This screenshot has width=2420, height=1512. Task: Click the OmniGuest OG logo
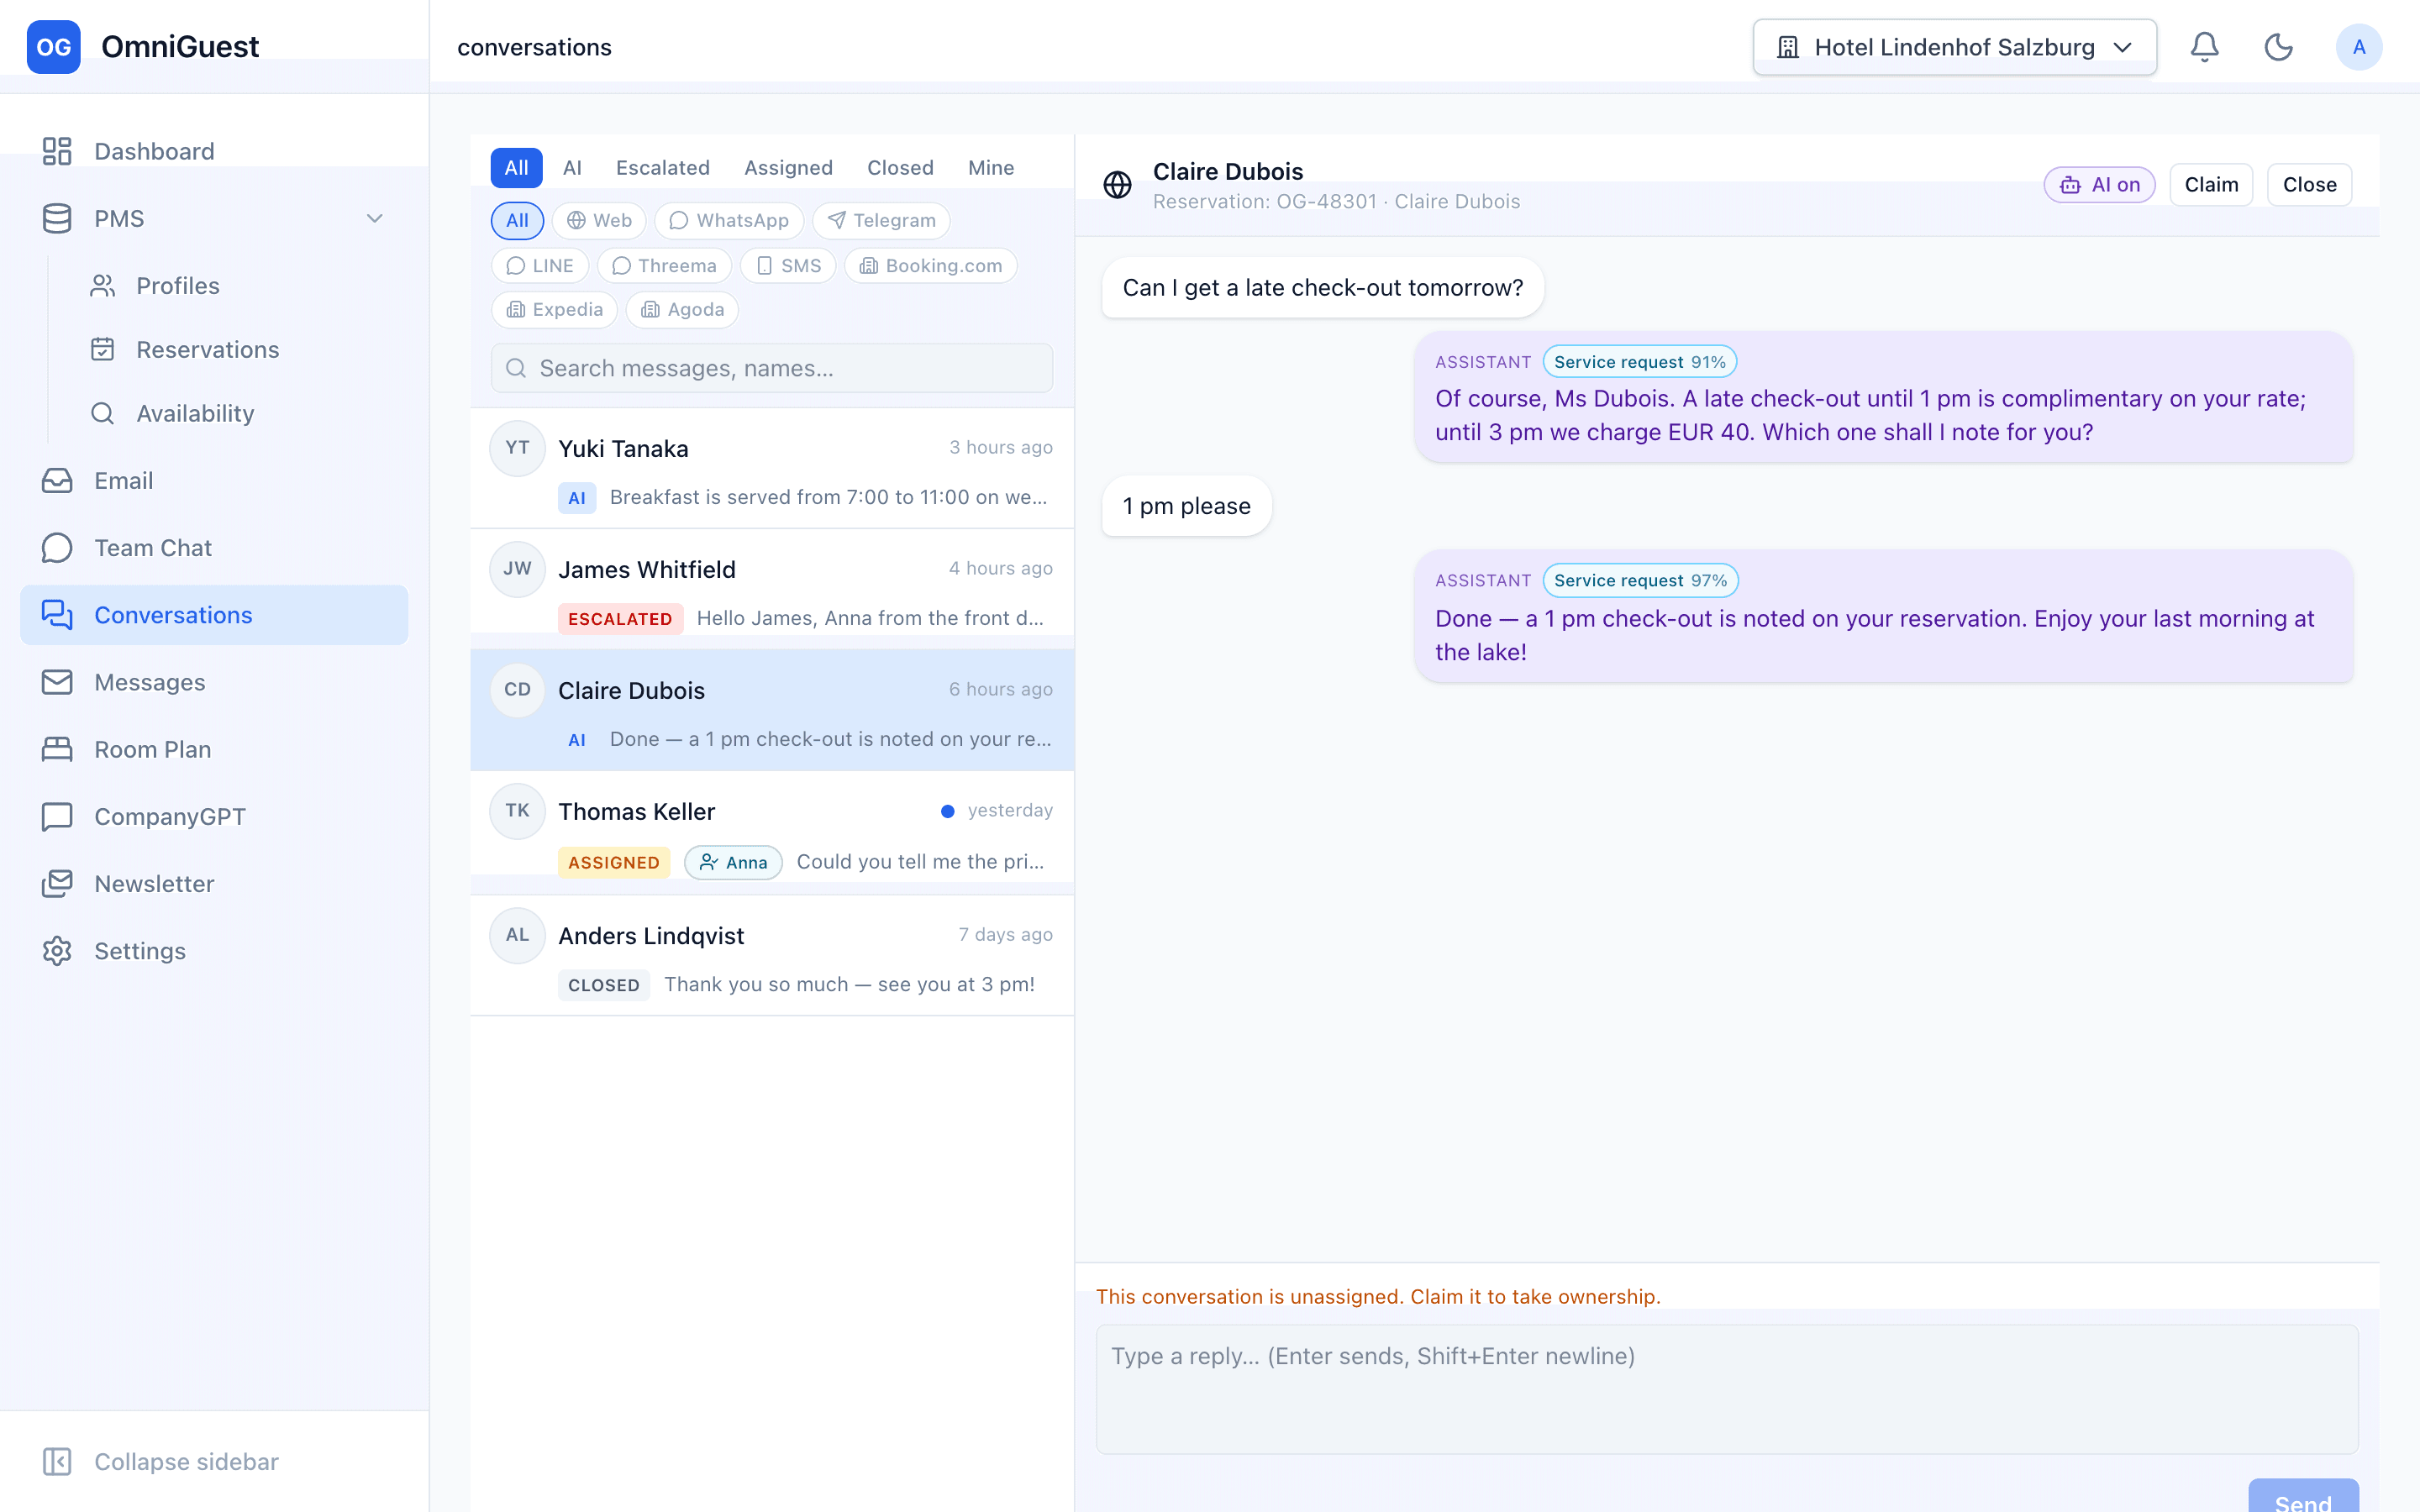53,47
